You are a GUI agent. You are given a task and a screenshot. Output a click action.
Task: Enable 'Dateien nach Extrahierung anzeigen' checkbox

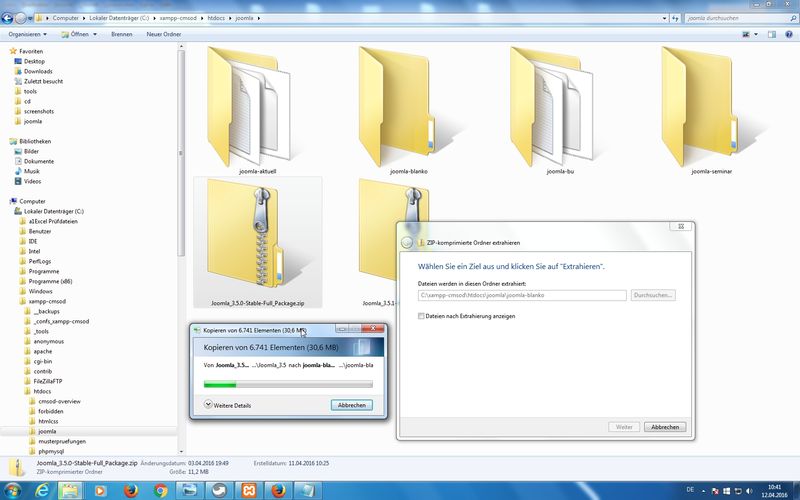(x=421, y=316)
